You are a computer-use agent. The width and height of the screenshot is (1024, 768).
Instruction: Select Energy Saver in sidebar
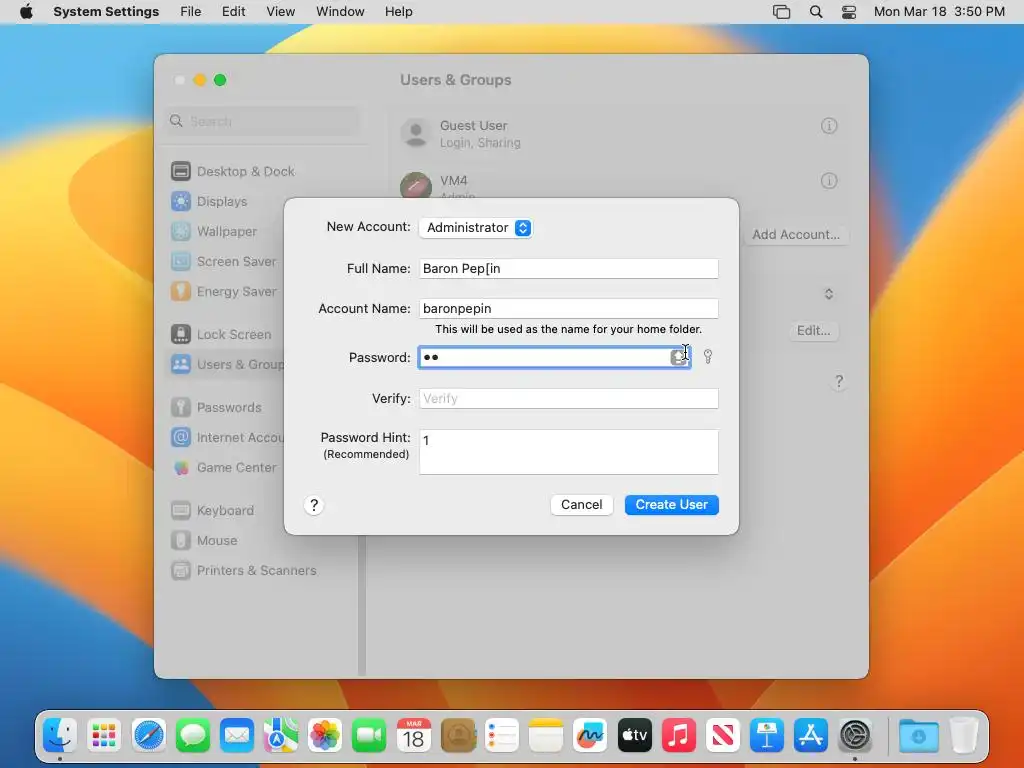point(224,291)
